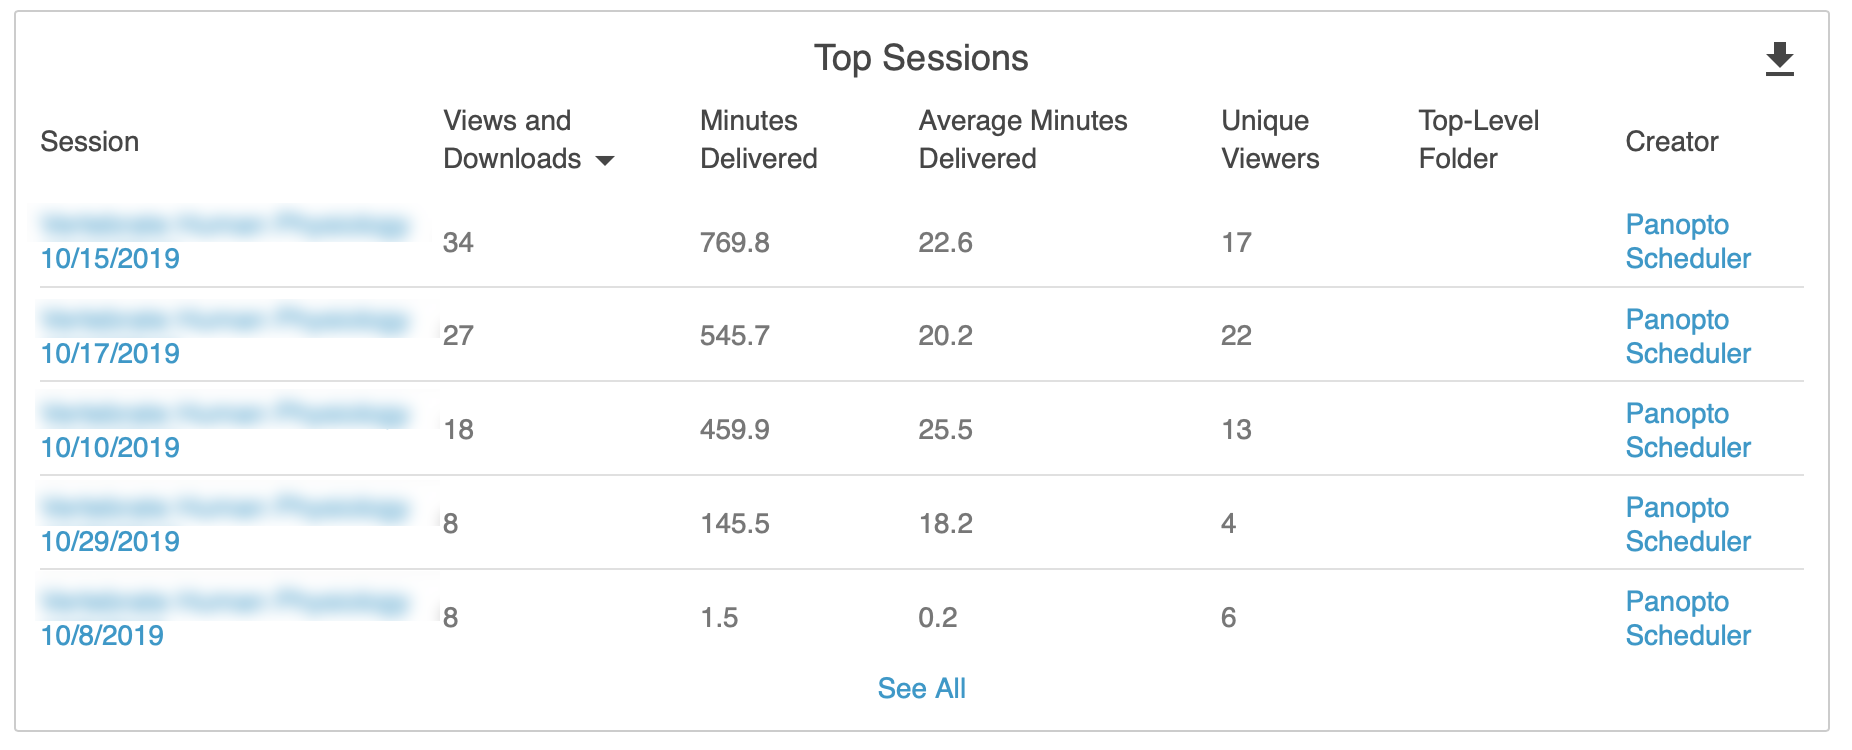
Task: Click See All sessions link
Action: click(921, 688)
